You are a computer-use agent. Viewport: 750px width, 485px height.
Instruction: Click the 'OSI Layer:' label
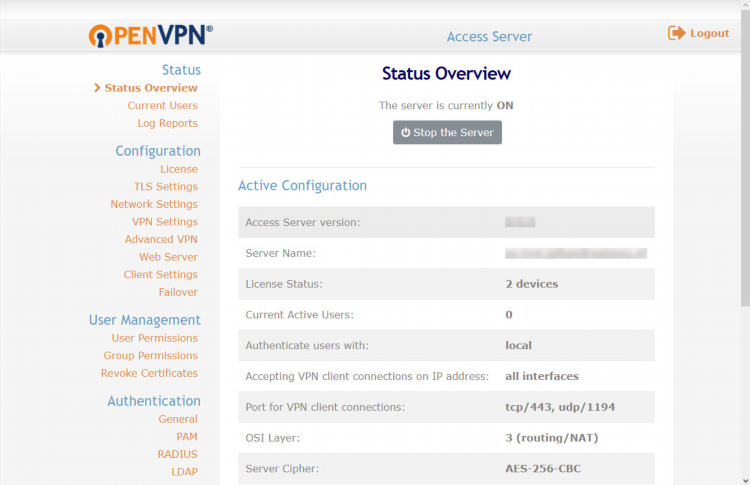pyautogui.click(x=273, y=438)
